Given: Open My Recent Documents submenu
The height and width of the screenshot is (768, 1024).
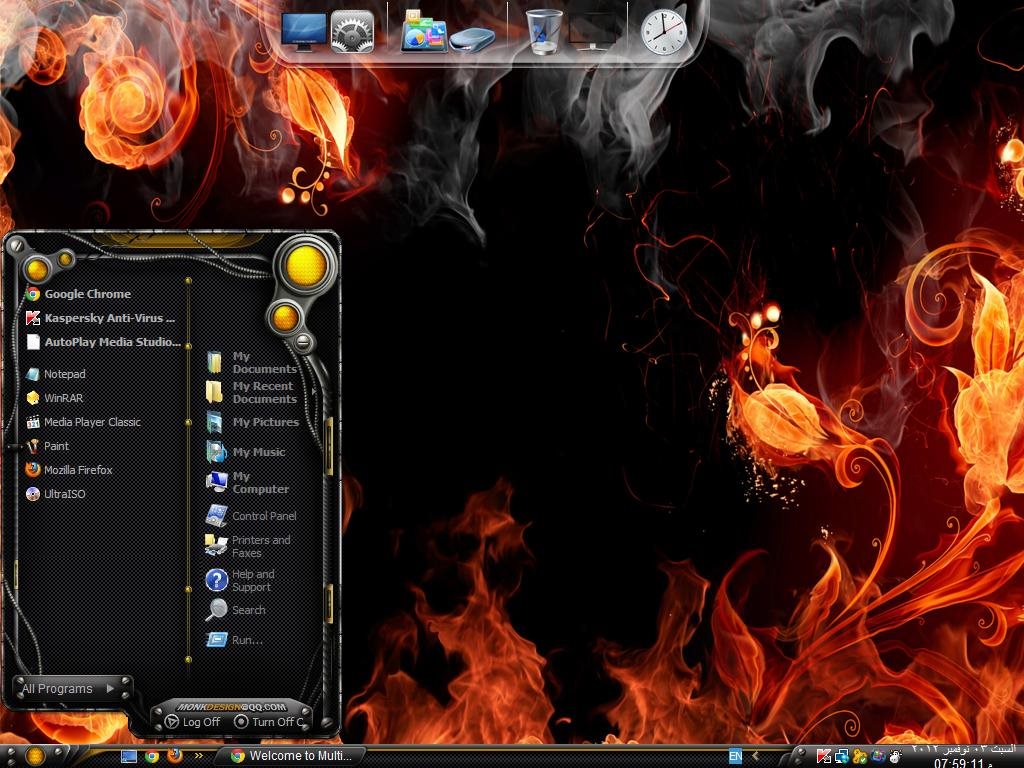Looking at the screenshot, I should (263, 392).
